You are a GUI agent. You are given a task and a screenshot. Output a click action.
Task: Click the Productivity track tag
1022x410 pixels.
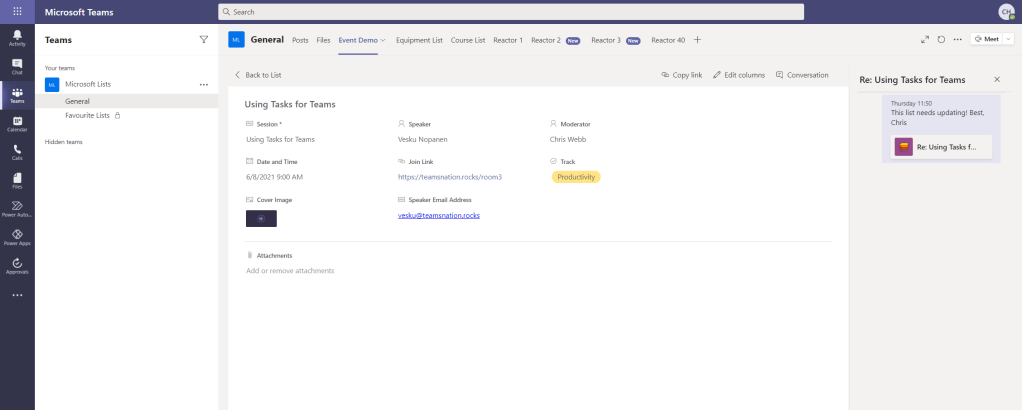576,177
